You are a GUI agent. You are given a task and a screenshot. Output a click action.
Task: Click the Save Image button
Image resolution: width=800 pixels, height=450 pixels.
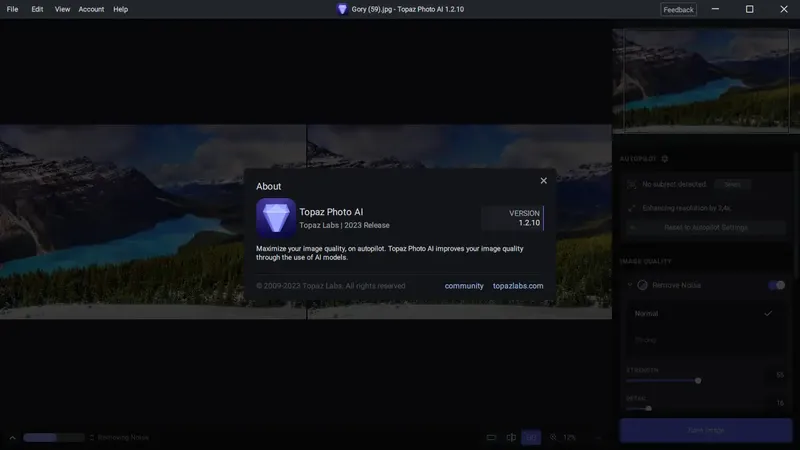click(x=706, y=430)
